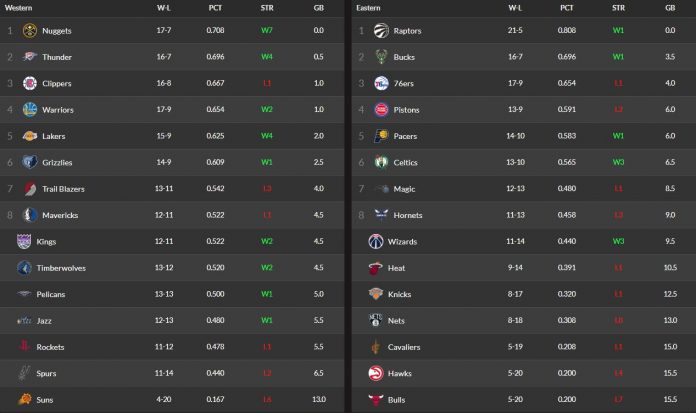Click the Lakers team logo
696x413 pixels.
(x=29, y=136)
